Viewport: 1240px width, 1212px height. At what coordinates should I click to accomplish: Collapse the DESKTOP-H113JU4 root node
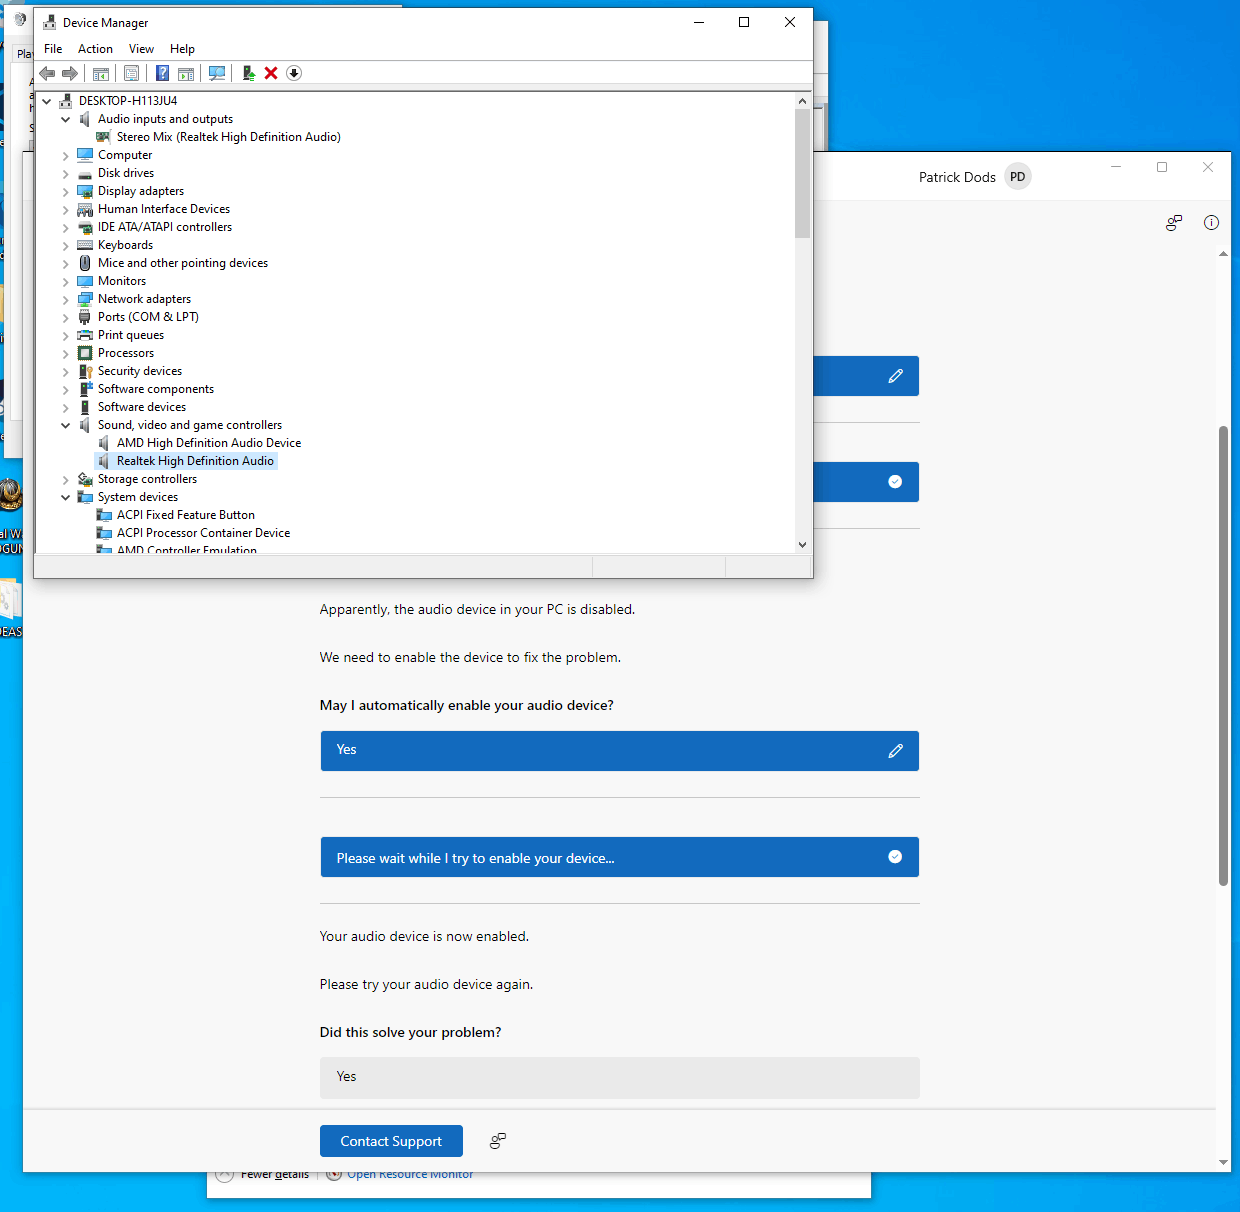click(x=47, y=101)
